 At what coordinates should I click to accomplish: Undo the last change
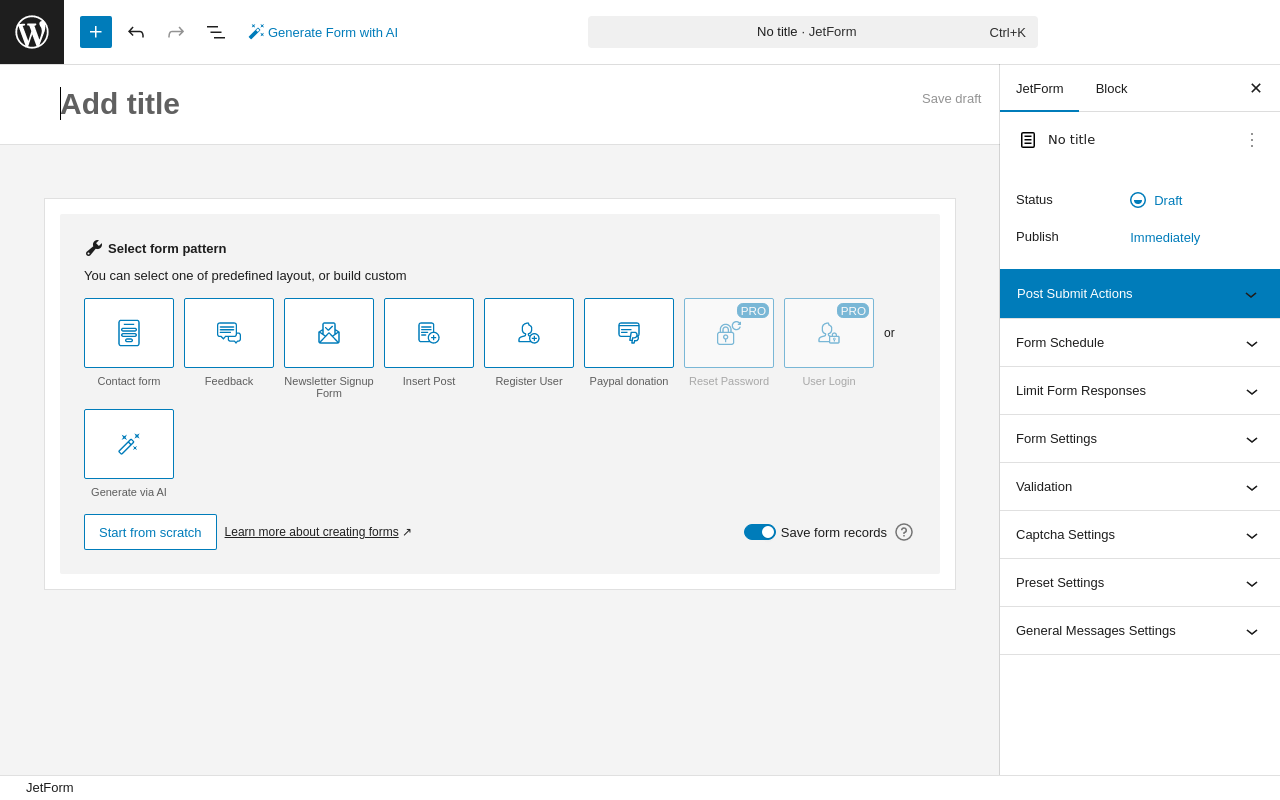[136, 32]
